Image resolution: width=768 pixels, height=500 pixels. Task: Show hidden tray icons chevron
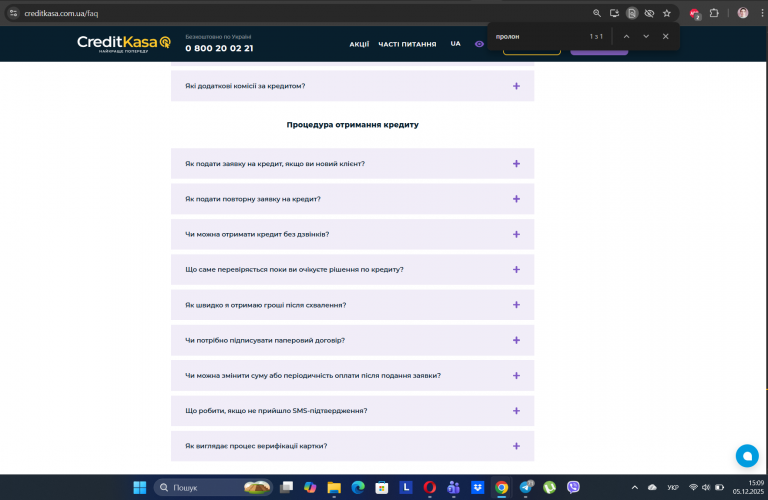(x=635, y=487)
